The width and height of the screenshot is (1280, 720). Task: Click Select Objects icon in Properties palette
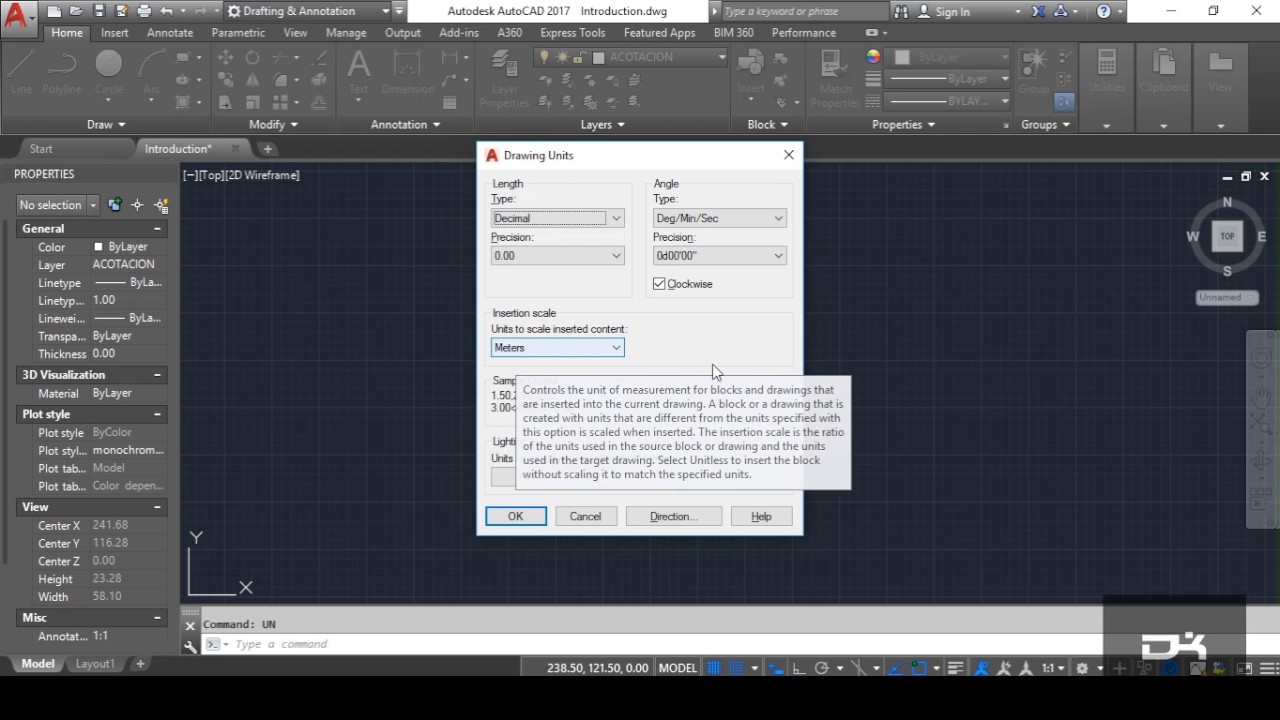tap(138, 204)
